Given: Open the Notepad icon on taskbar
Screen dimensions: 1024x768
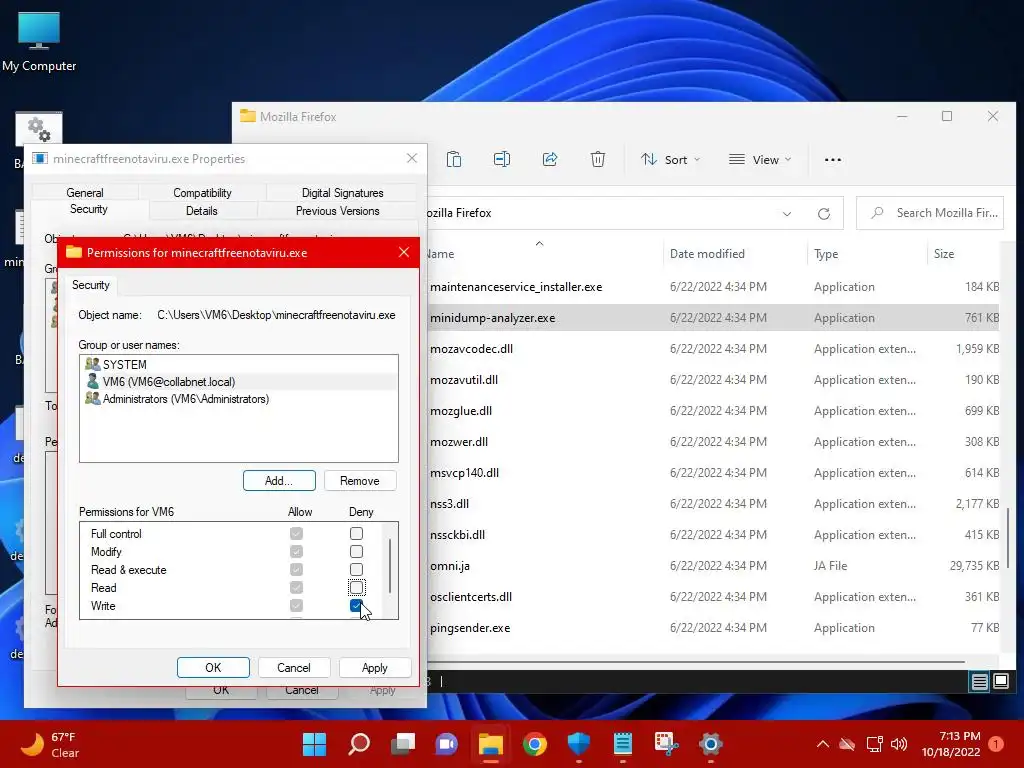Looking at the screenshot, I should (623, 744).
